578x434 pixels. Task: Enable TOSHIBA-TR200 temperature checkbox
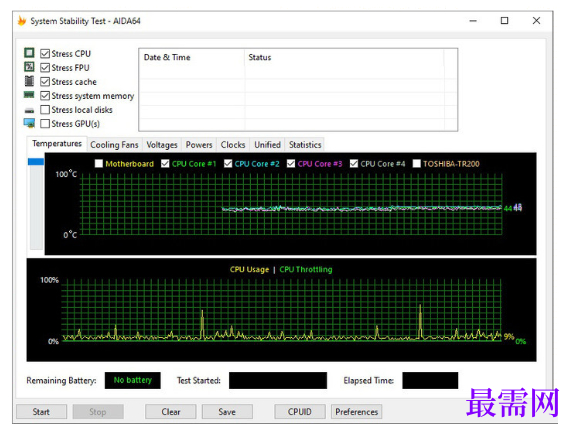(x=417, y=163)
